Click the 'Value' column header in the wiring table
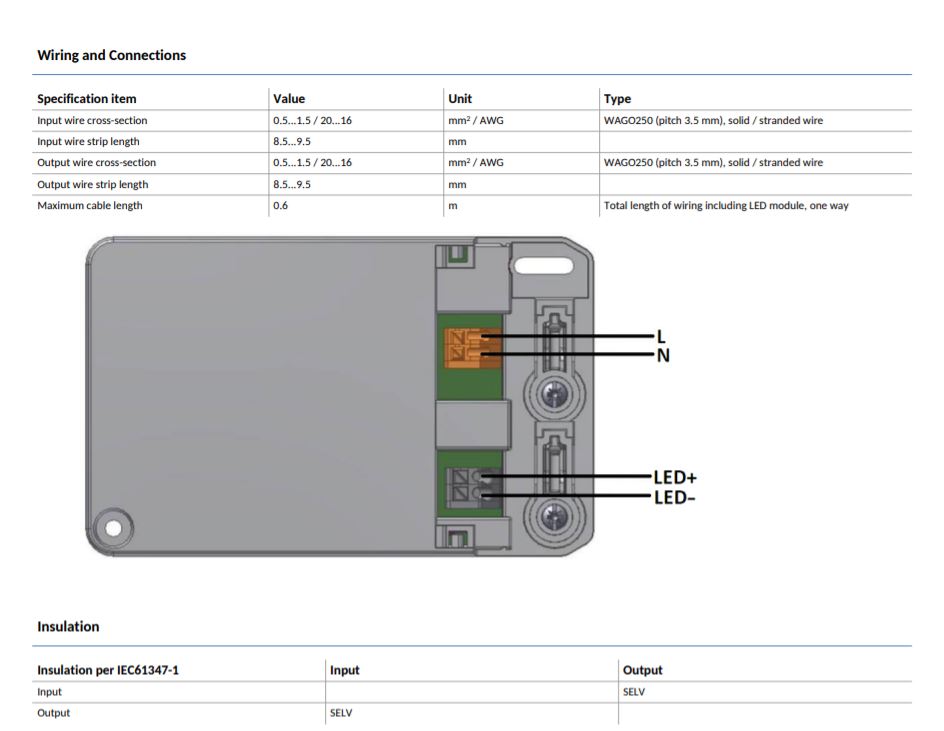Screen dimensions: 944x731 coord(289,99)
